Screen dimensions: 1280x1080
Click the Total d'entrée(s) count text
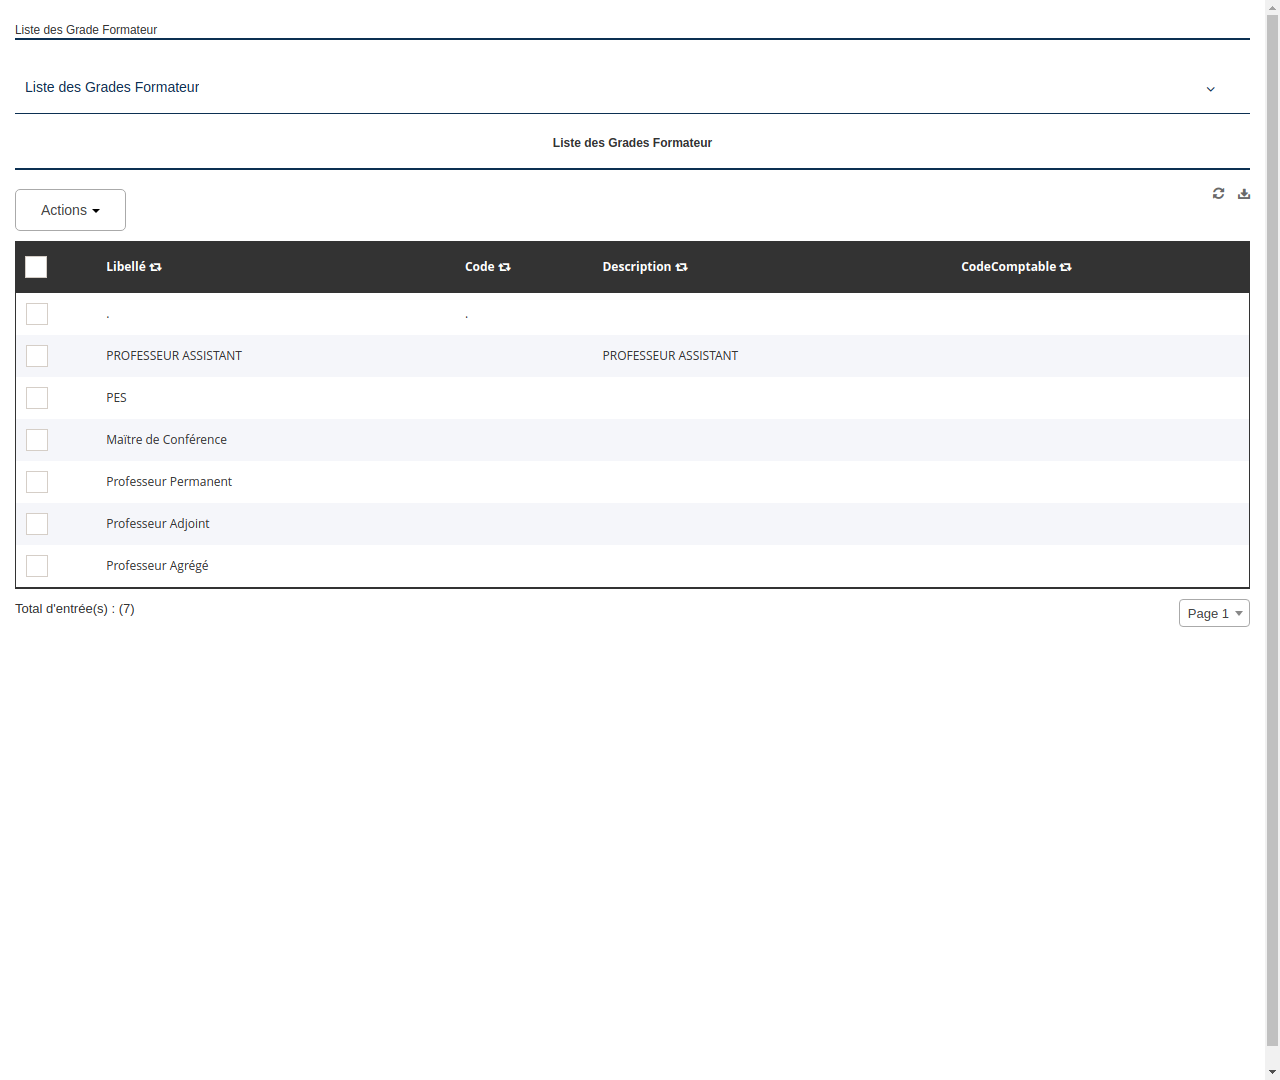(75, 608)
